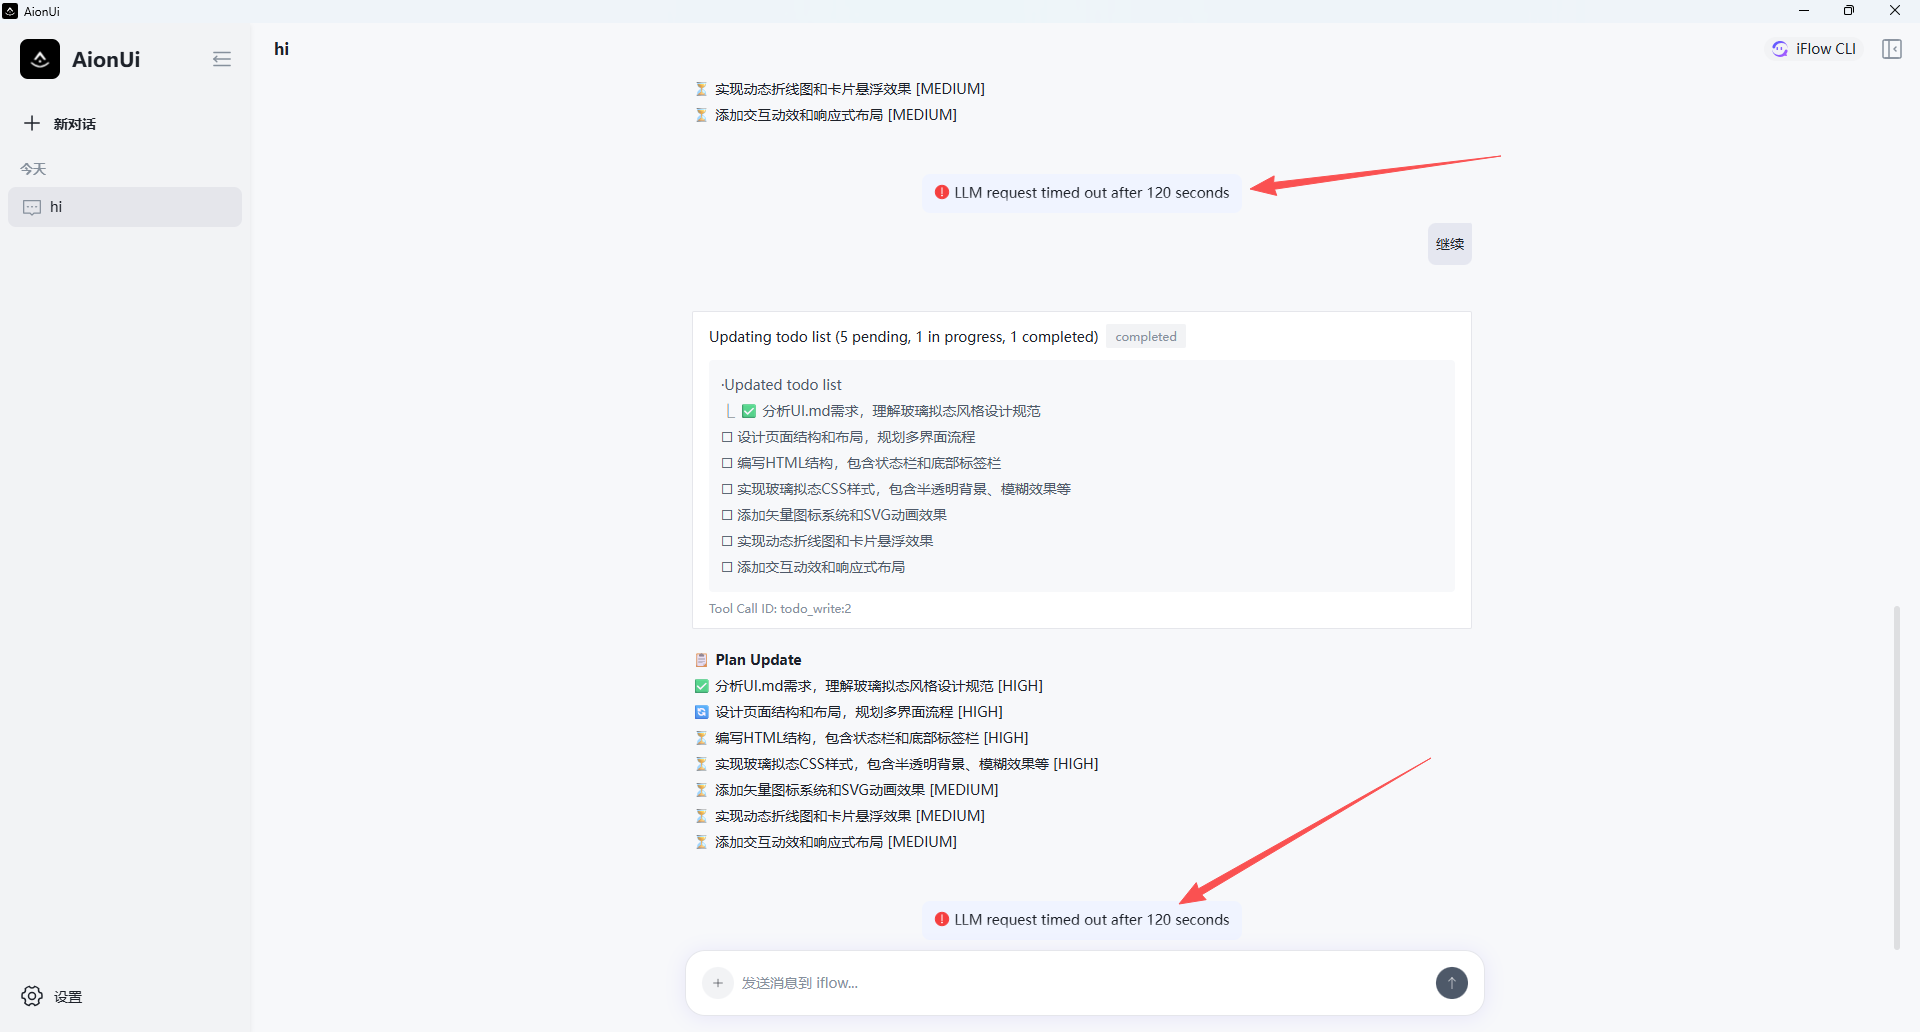Screen dimensions: 1920x1032
Task: Click the AionUi logo icon
Action: click(40, 59)
